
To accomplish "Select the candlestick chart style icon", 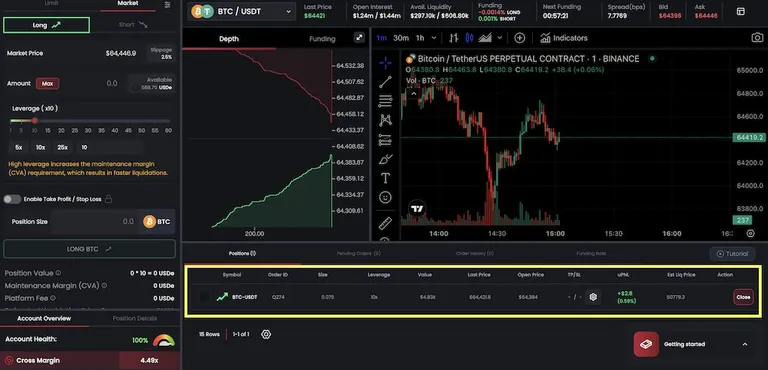I will coord(469,38).
